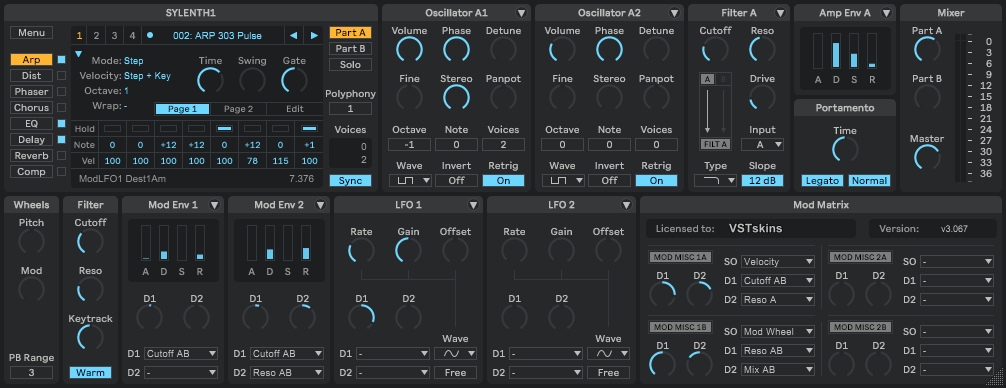Adjust the Mod Env 2 Release slider
The width and height of the screenshot is (1006, 388).
(x=305, y=242)
